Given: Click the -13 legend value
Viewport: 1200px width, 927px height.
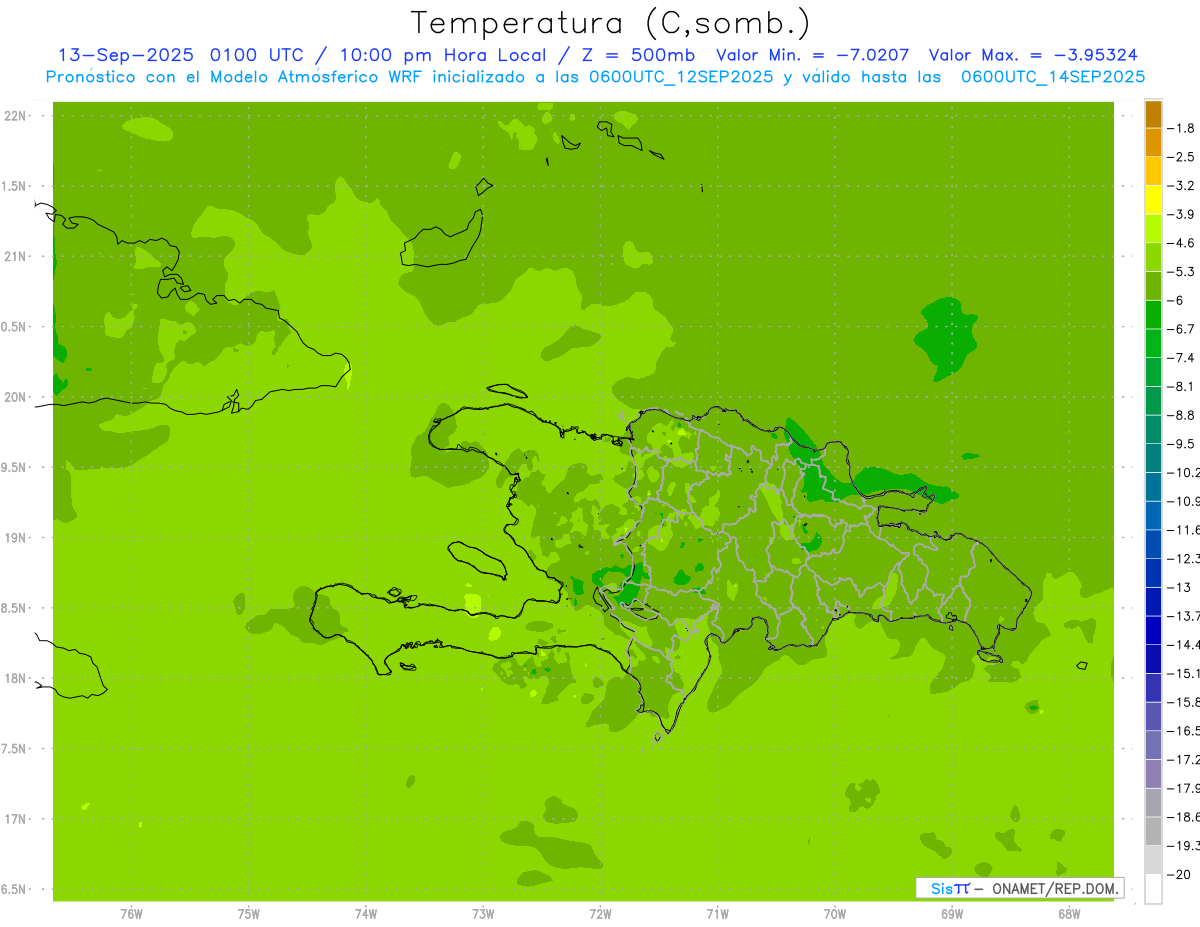Looking at the screenshot, I should pos(1180,587).
